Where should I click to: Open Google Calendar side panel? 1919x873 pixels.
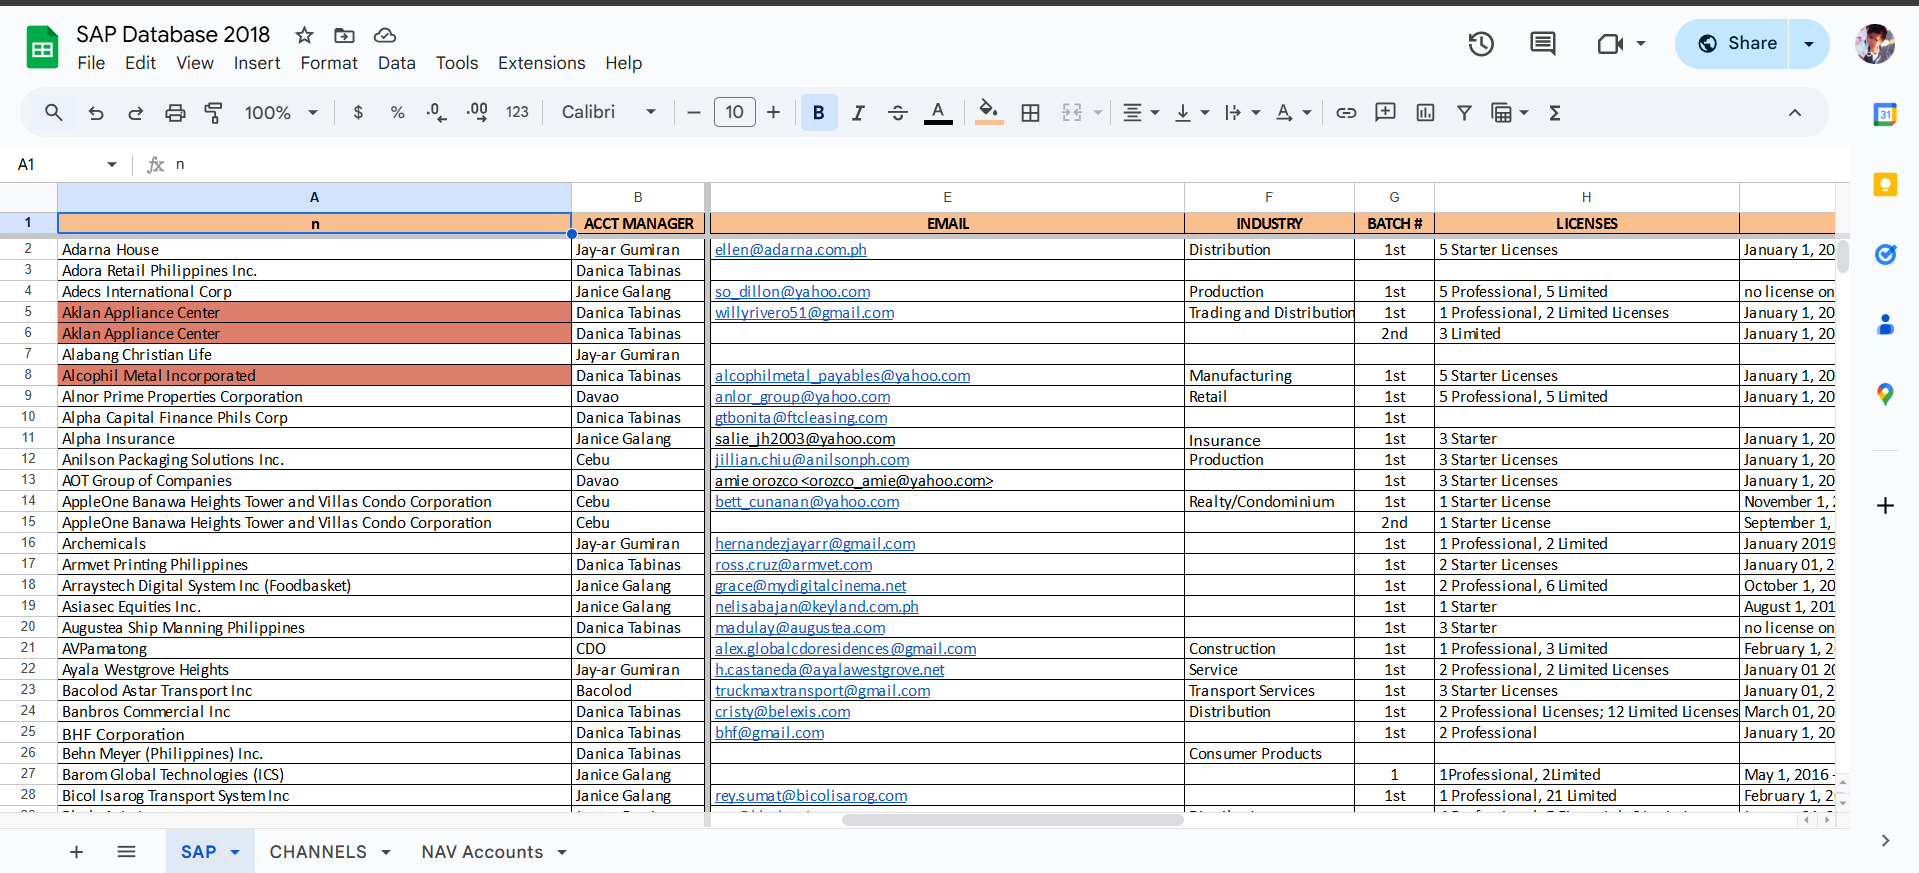1885,114
